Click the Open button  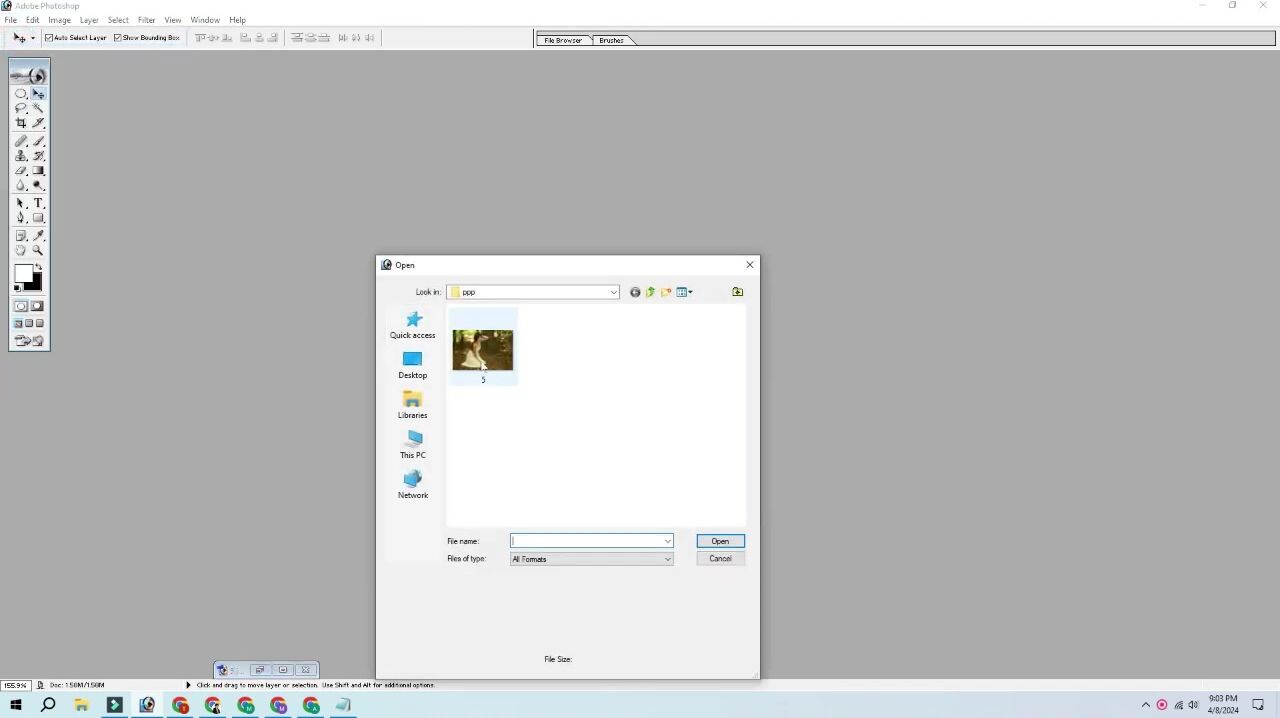point(720,541)
